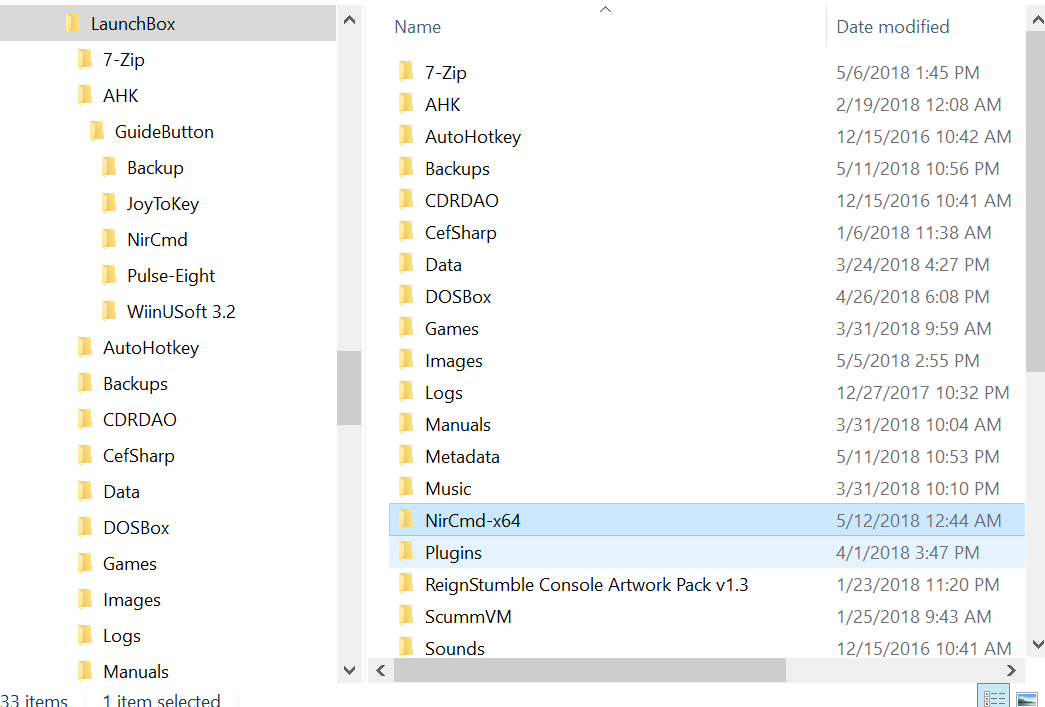
Task: Select the Sounds folder in file list
Action: tap(455, 648)
